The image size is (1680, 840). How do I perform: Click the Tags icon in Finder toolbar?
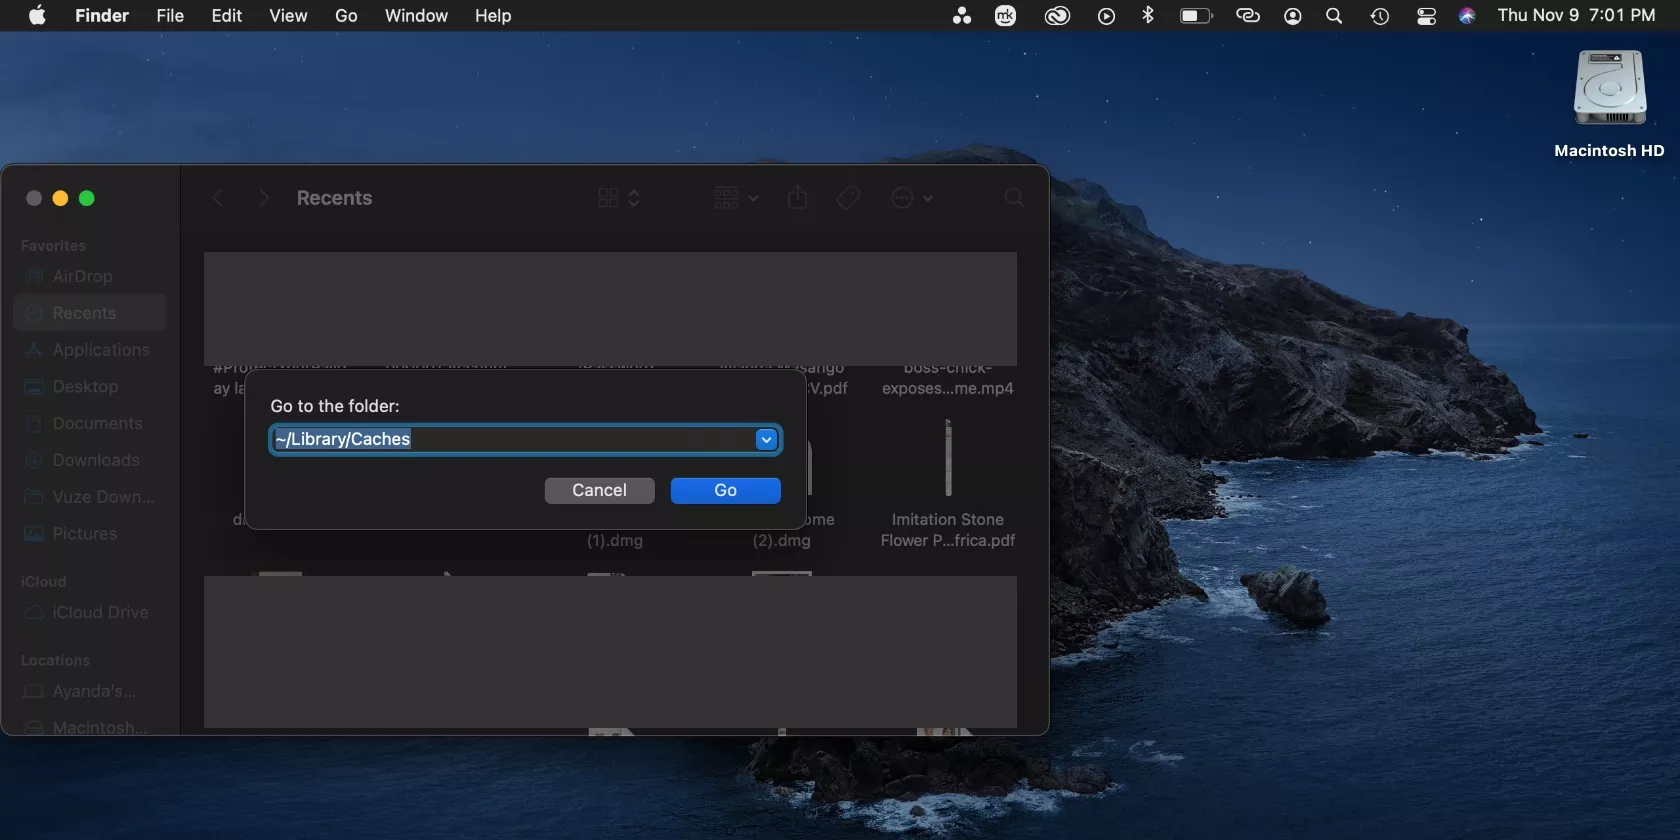pos(848,198)
